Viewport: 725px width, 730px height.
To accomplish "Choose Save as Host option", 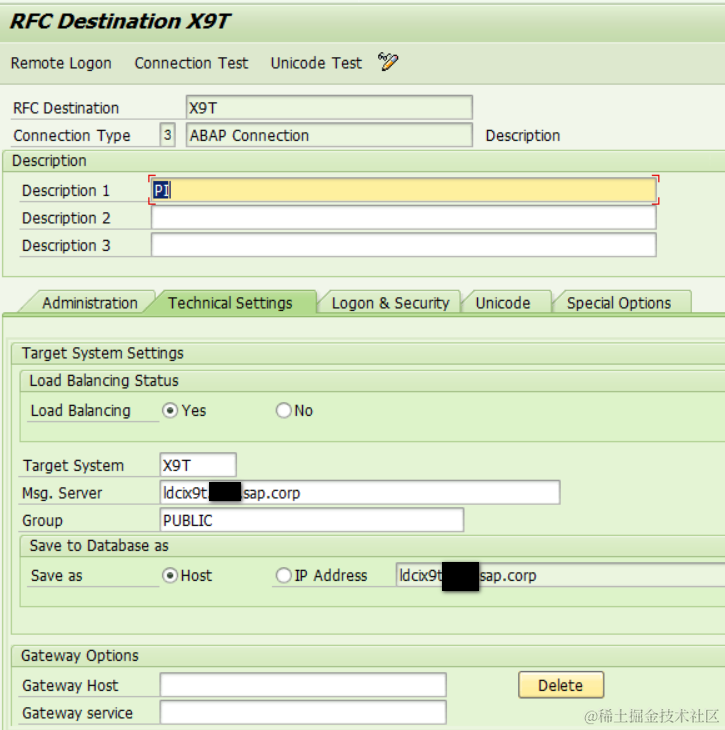I will click(170, 575).
